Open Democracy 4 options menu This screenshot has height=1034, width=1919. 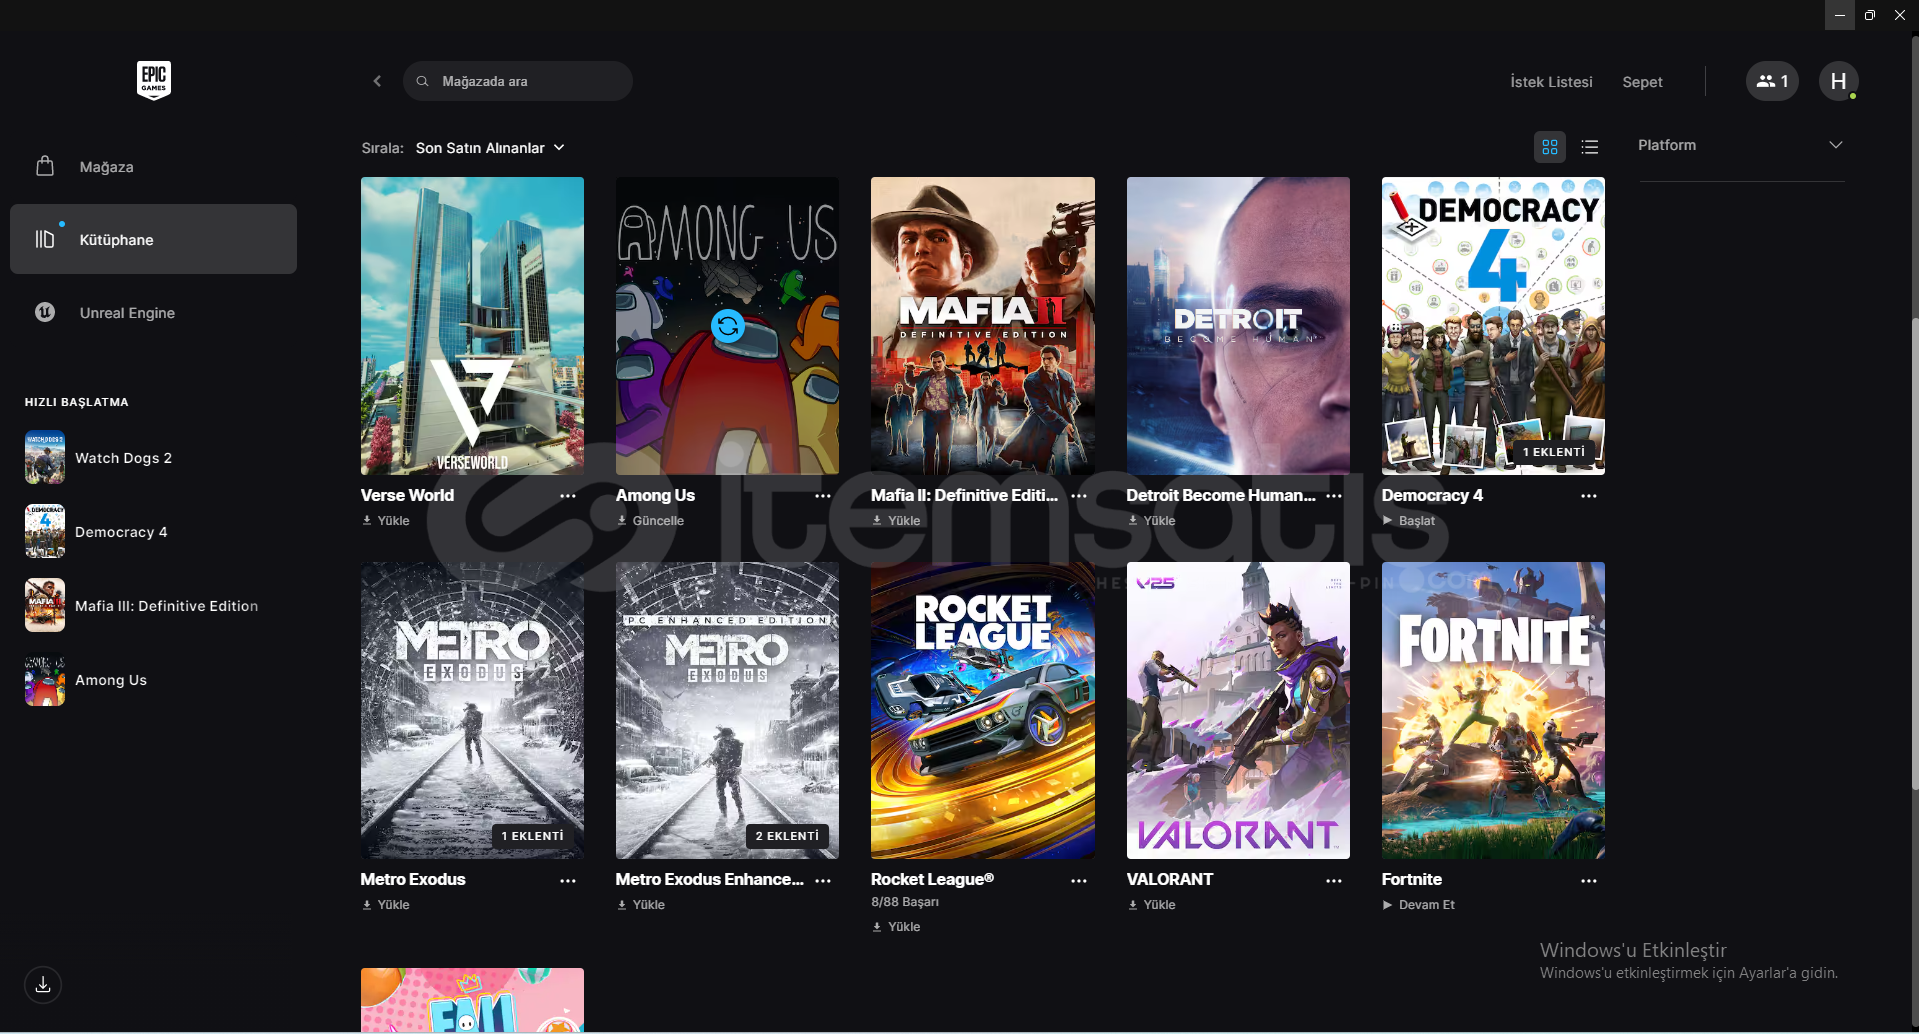(1589, 496)
